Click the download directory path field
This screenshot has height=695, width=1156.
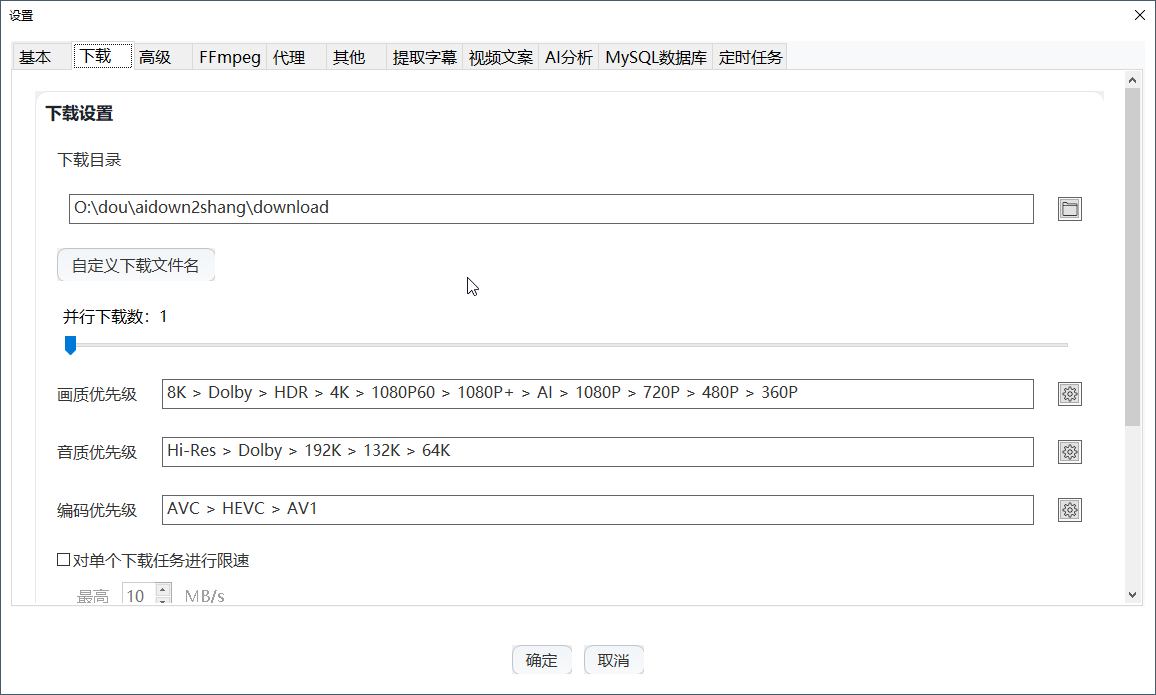pyautogui.click(x=550, y=209)
